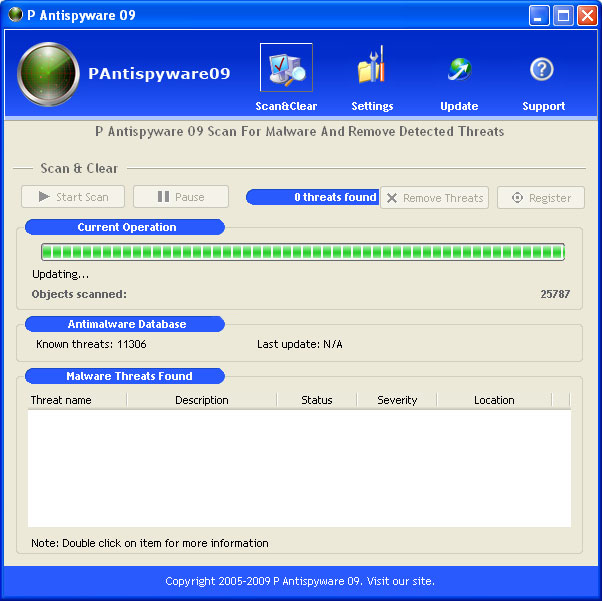
Task: Click the title bar radar app icon
Action: [x=15, y=14]
